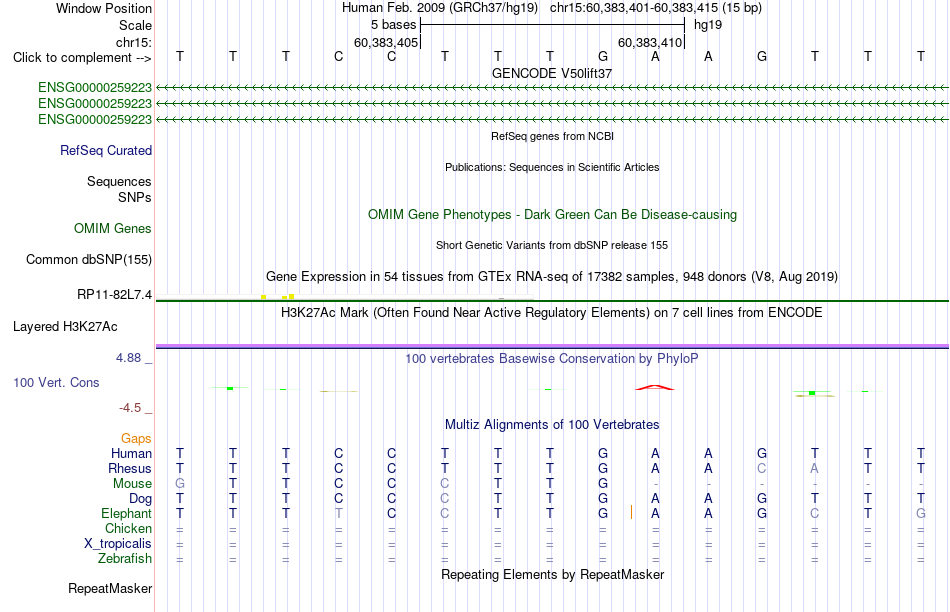The width and height of the screenshot is (950, 612).
Task: Click the red PhyloP conservation peak
Action: [x=654, y=387]
